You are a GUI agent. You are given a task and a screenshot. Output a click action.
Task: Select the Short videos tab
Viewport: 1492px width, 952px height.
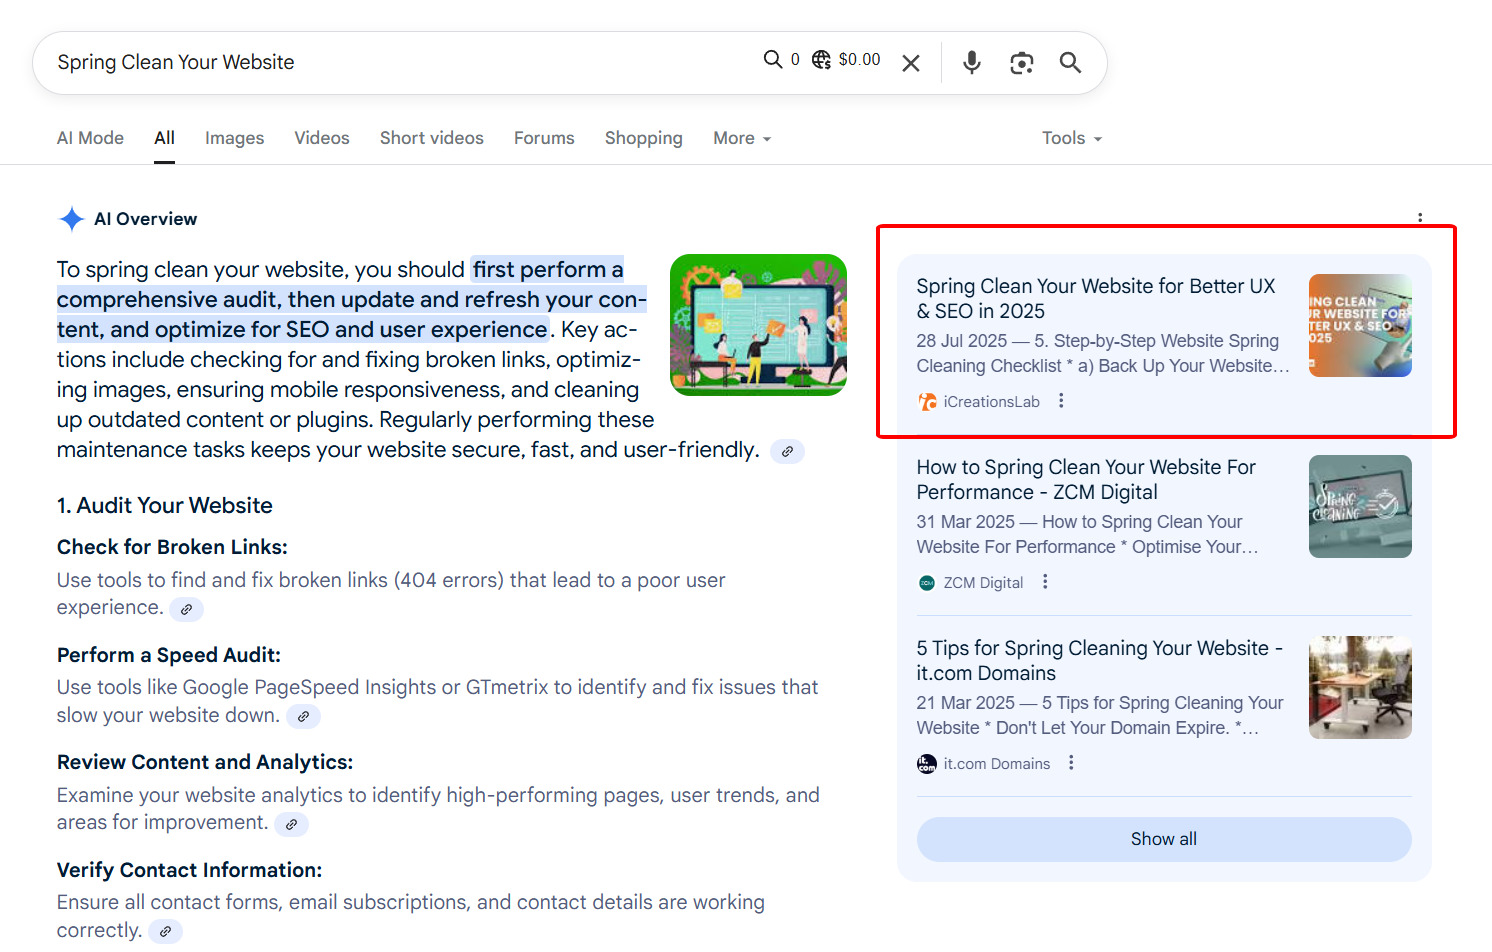tap(431, 138)
